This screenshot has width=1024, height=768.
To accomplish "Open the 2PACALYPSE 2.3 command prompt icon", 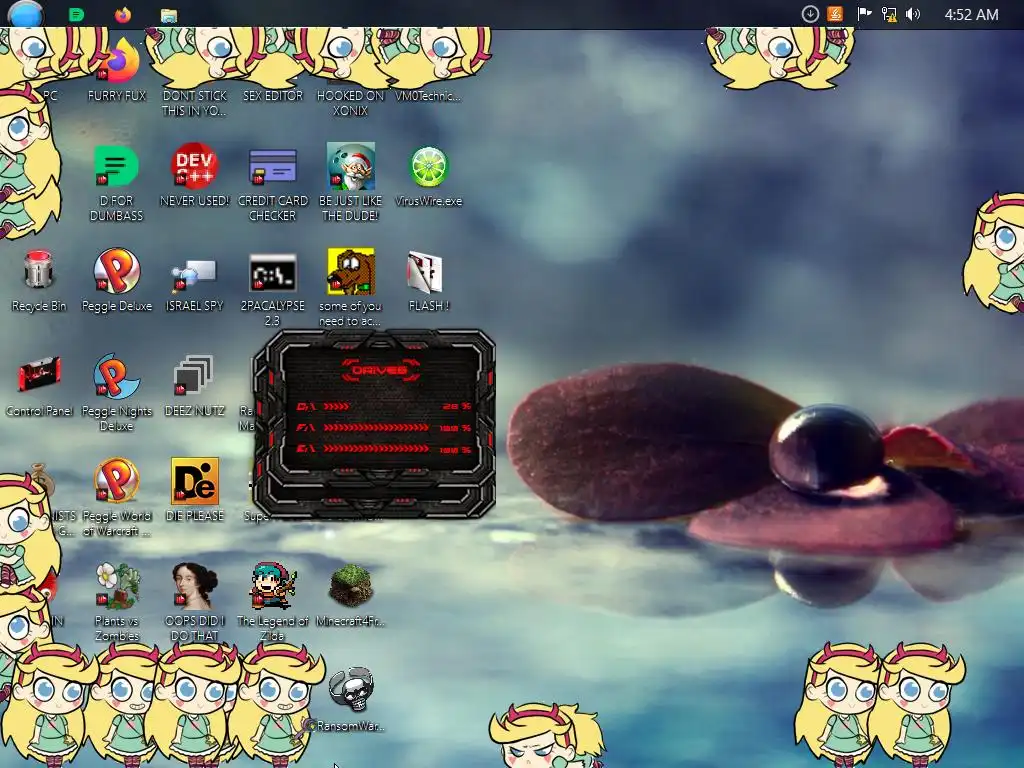I will click(x=272, y=273).
